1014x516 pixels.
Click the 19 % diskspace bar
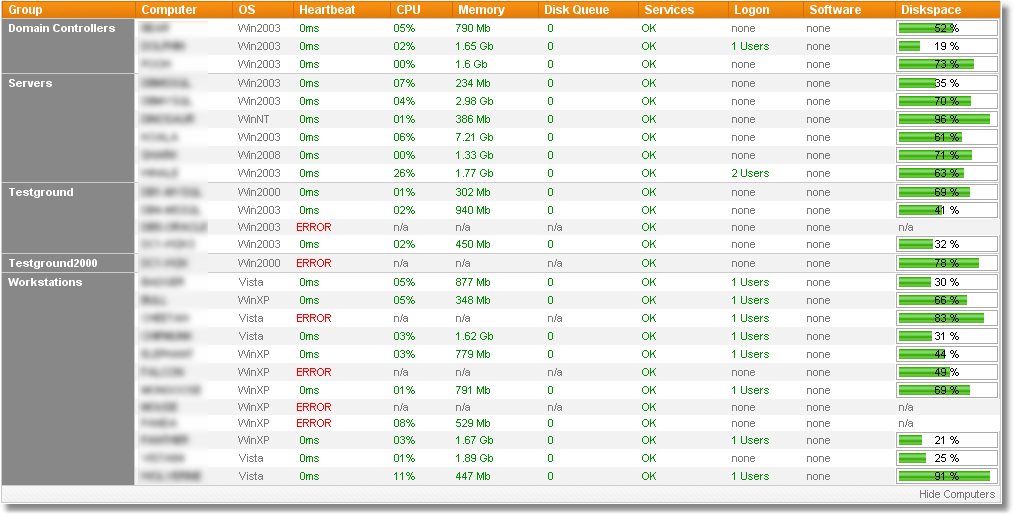click(x=947, y=47)
